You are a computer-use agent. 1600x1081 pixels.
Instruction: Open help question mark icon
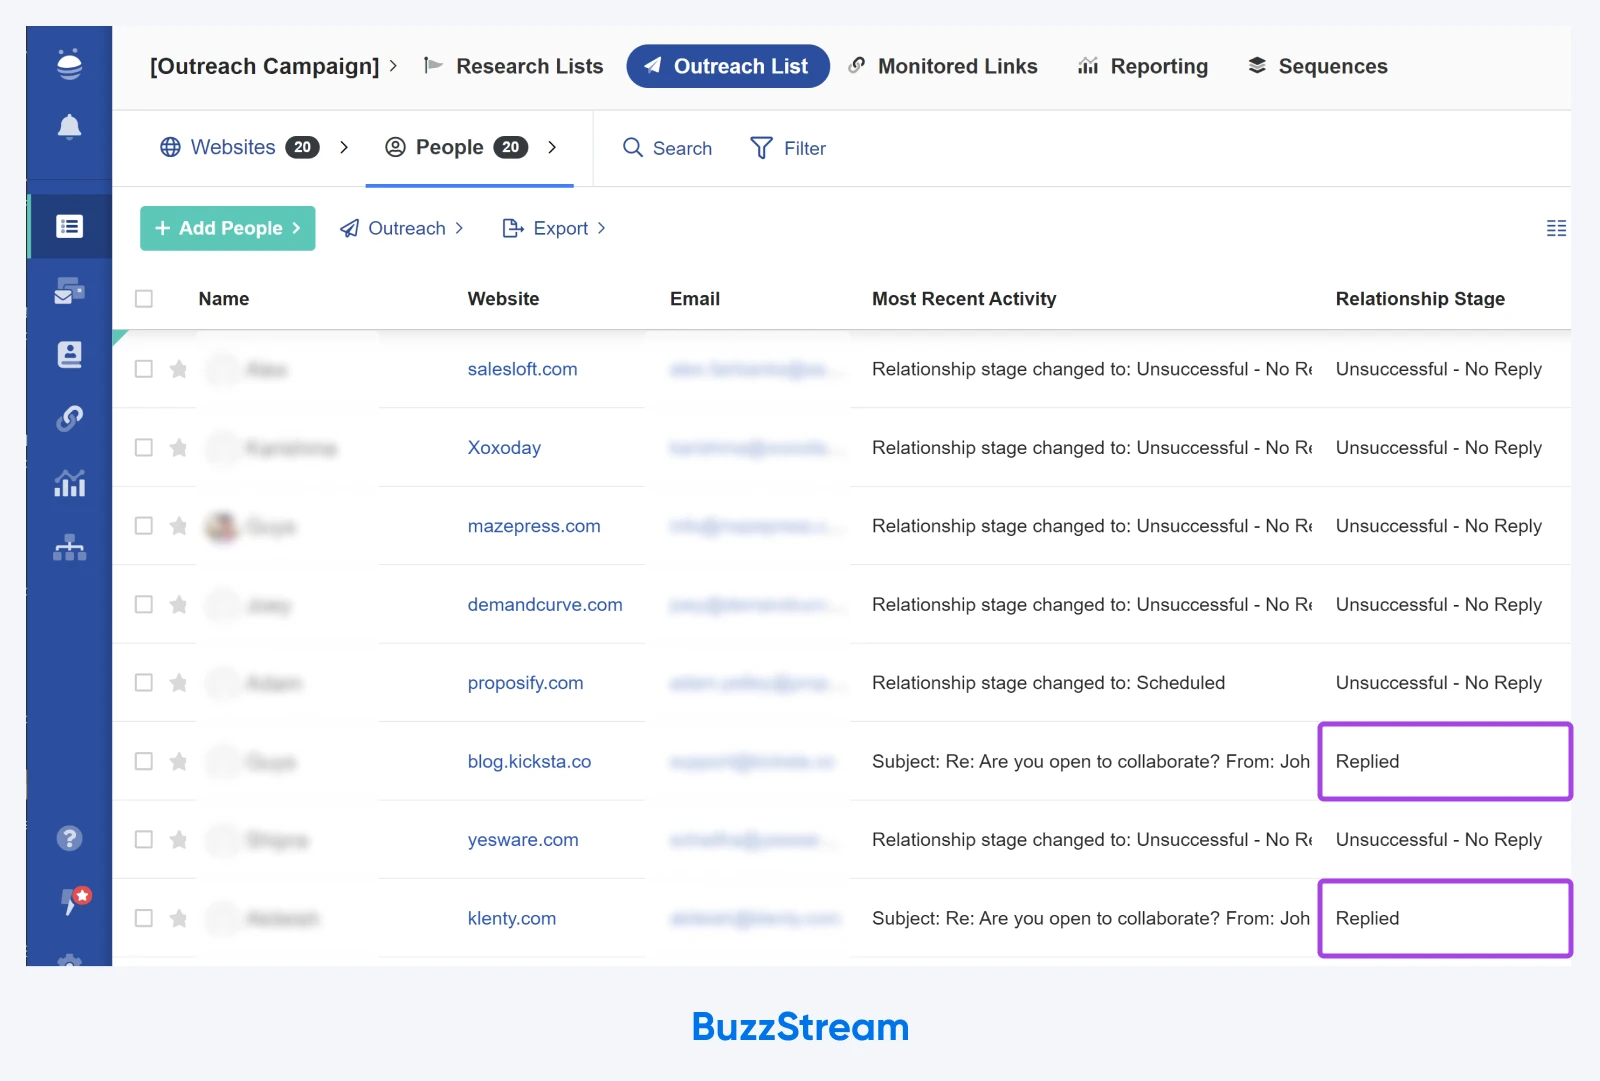point(69,838)
